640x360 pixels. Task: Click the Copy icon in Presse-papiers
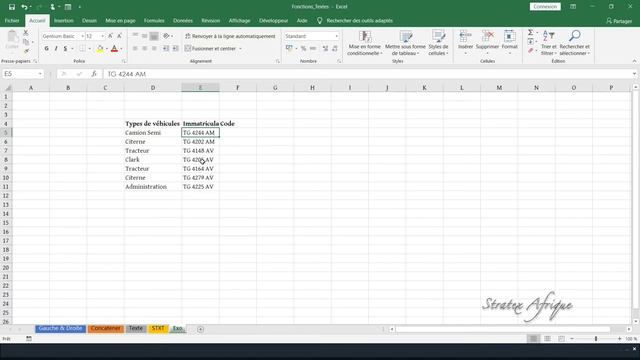(26, 42)
